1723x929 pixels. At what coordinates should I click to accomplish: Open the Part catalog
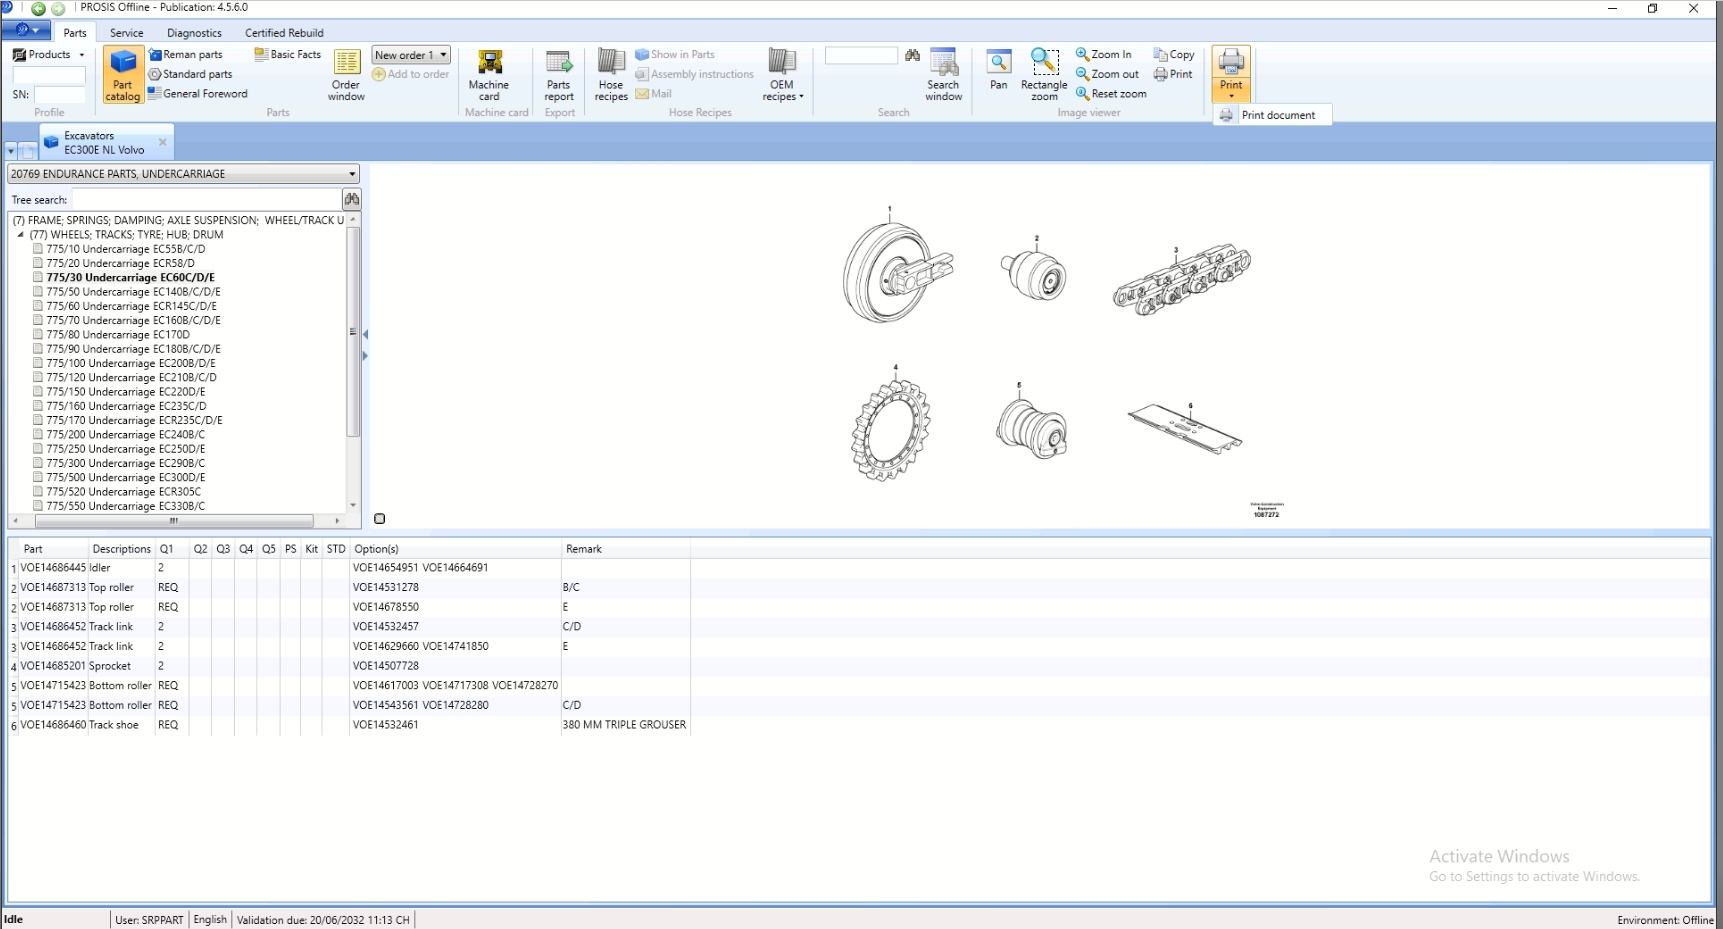click(122, 75)
